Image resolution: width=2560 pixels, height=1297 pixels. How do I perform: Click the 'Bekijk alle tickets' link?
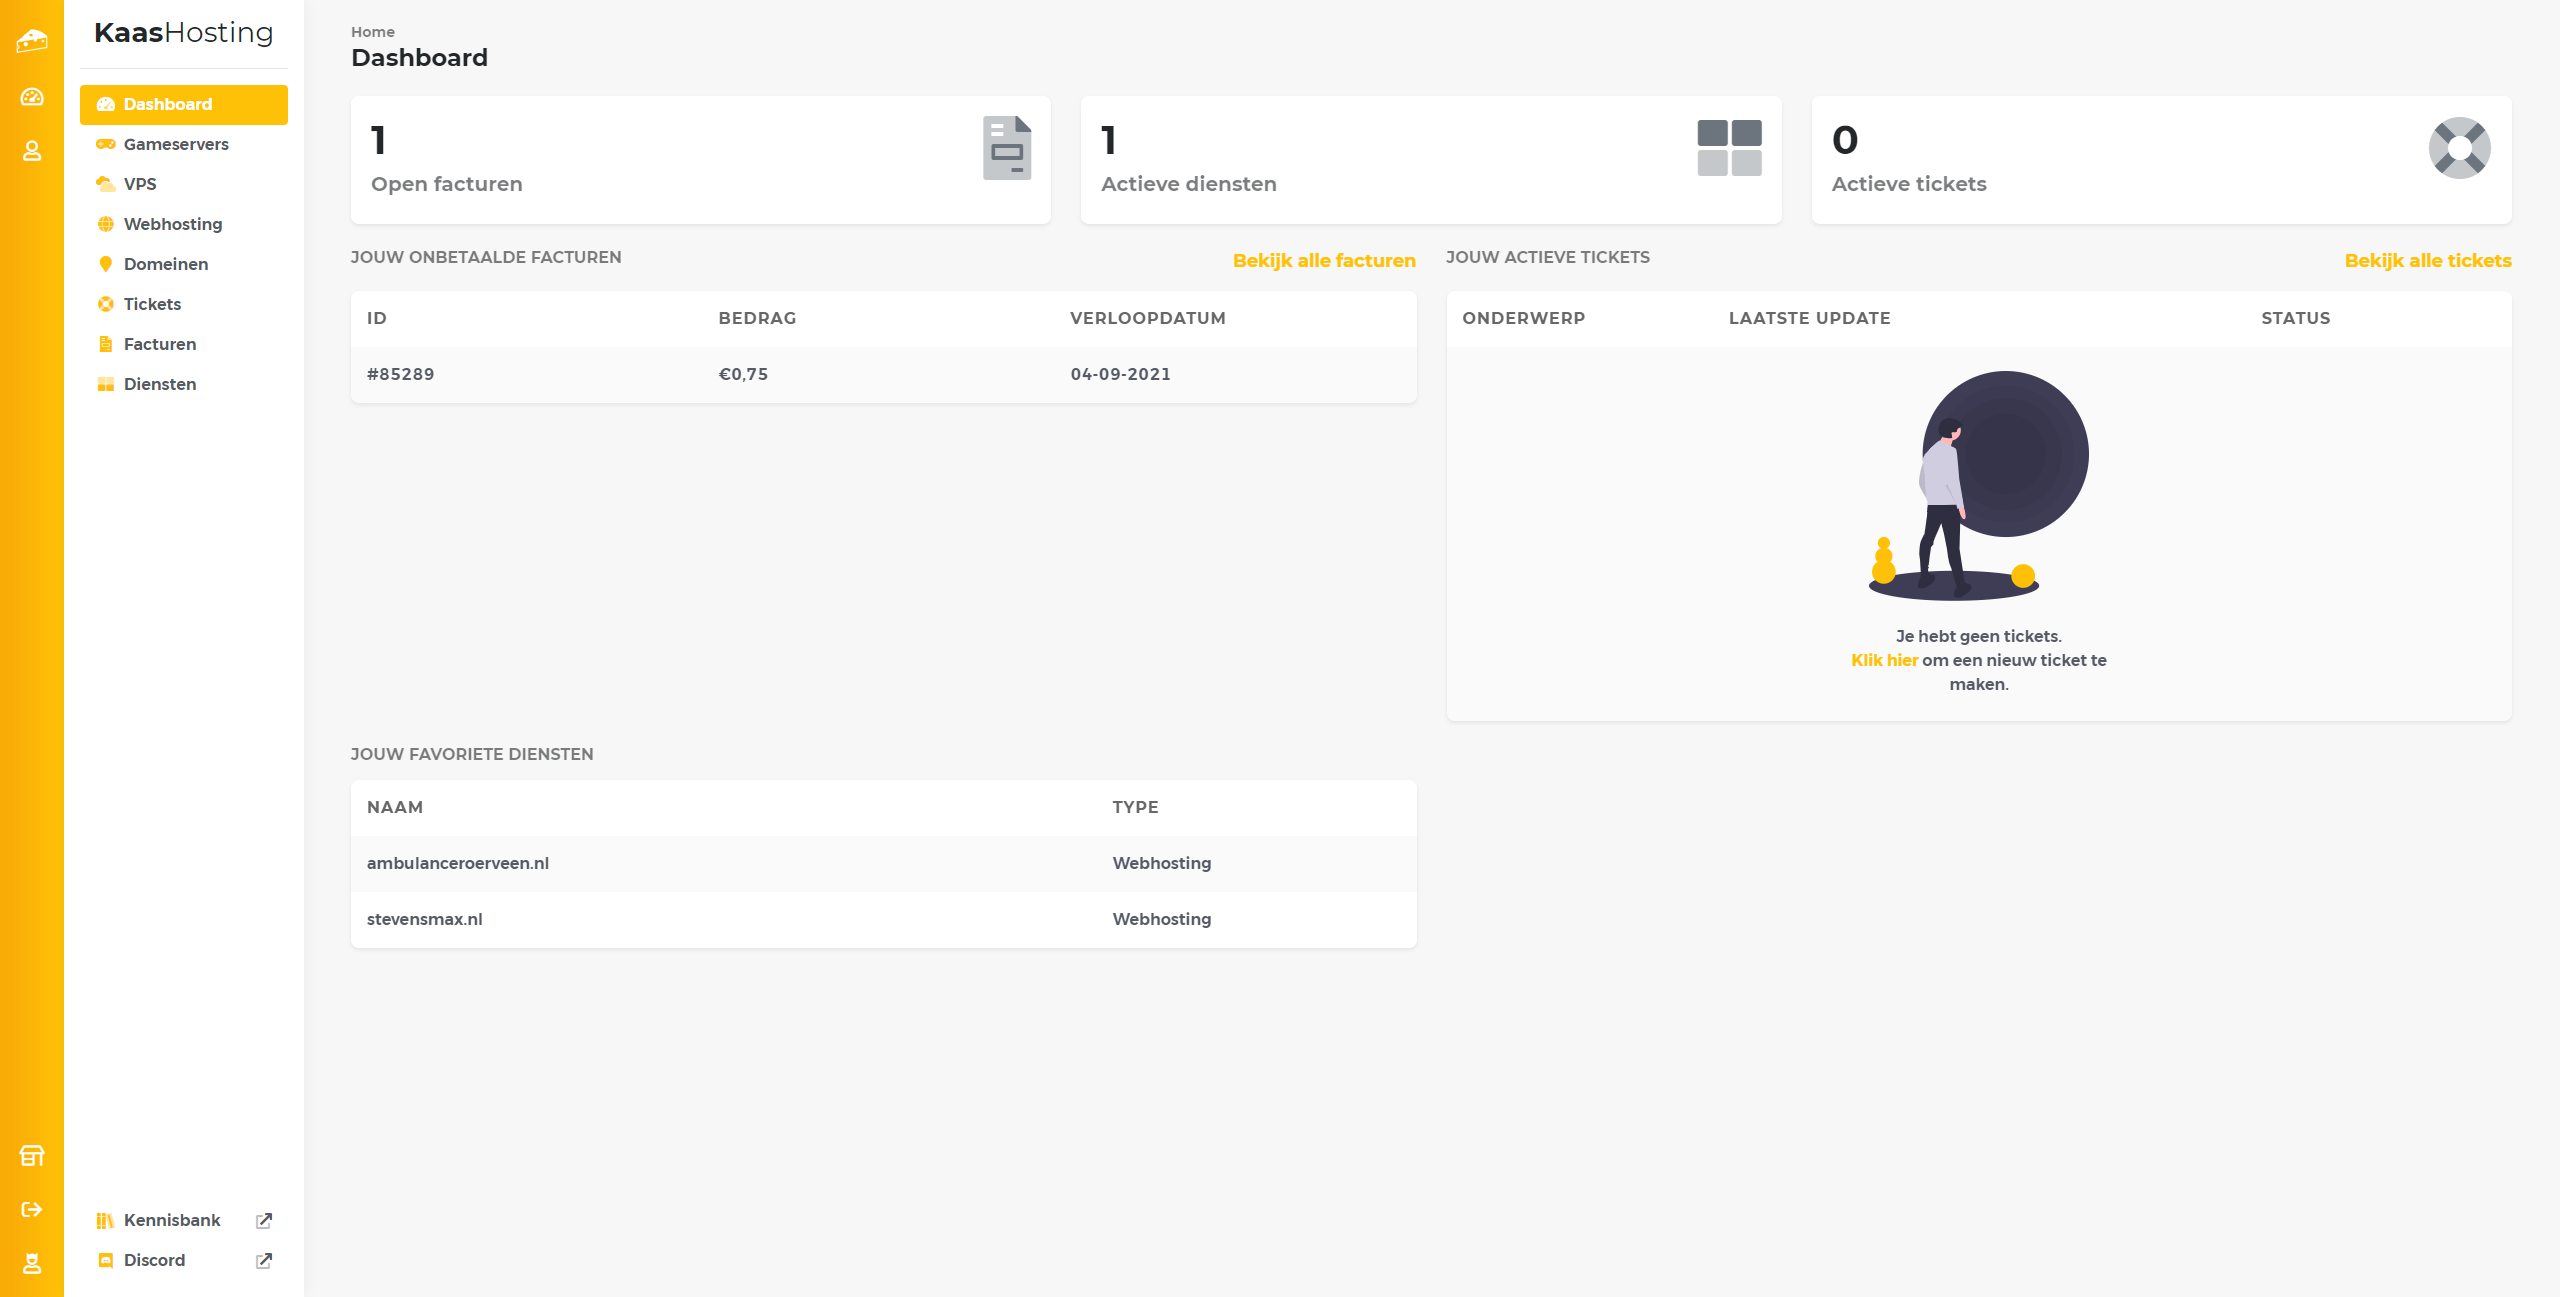[2427, 261]
